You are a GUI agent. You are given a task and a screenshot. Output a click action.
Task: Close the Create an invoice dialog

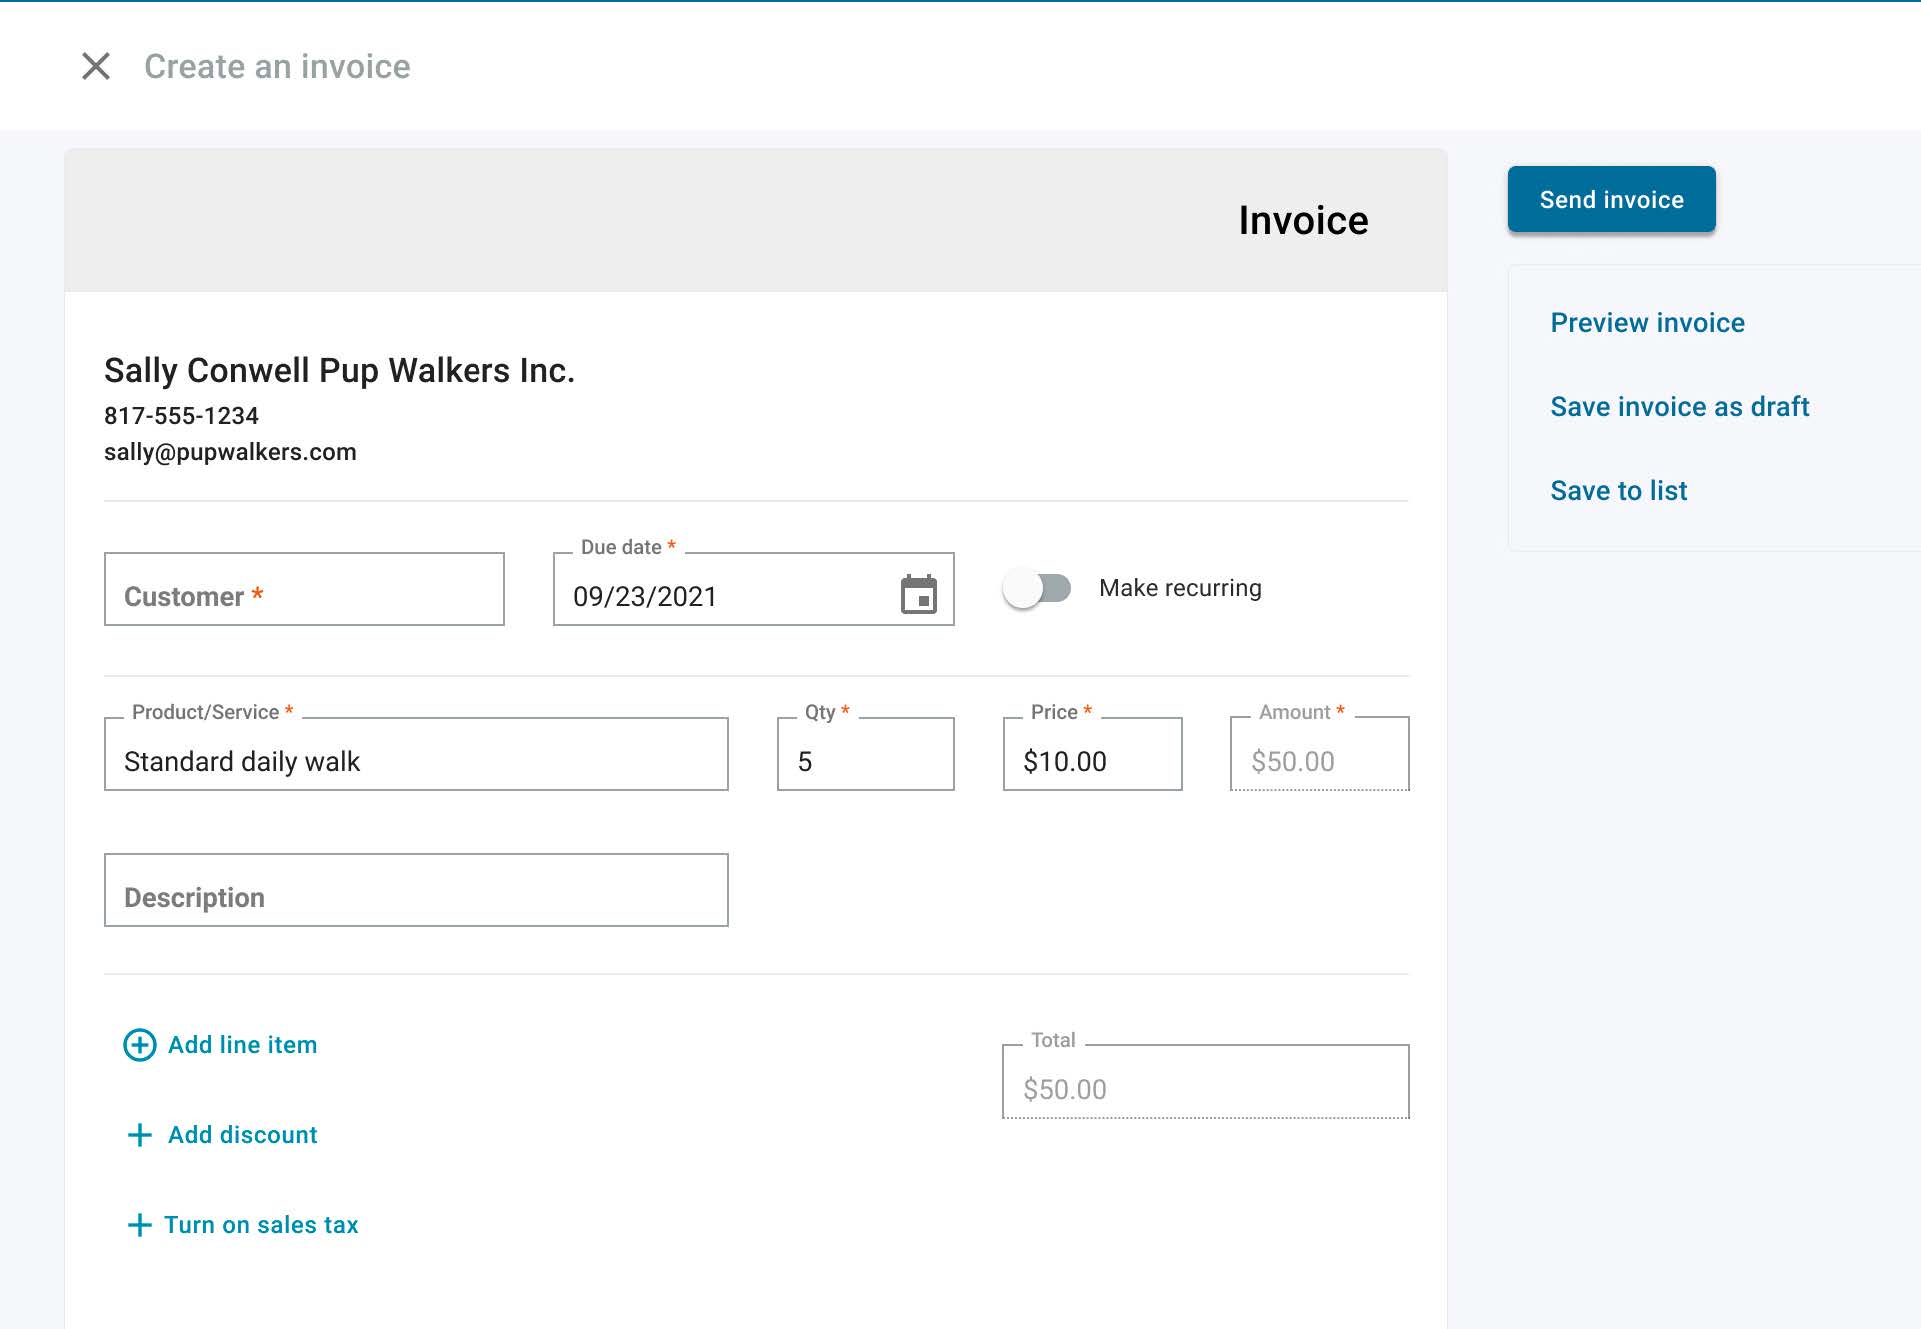pos(96,66)
